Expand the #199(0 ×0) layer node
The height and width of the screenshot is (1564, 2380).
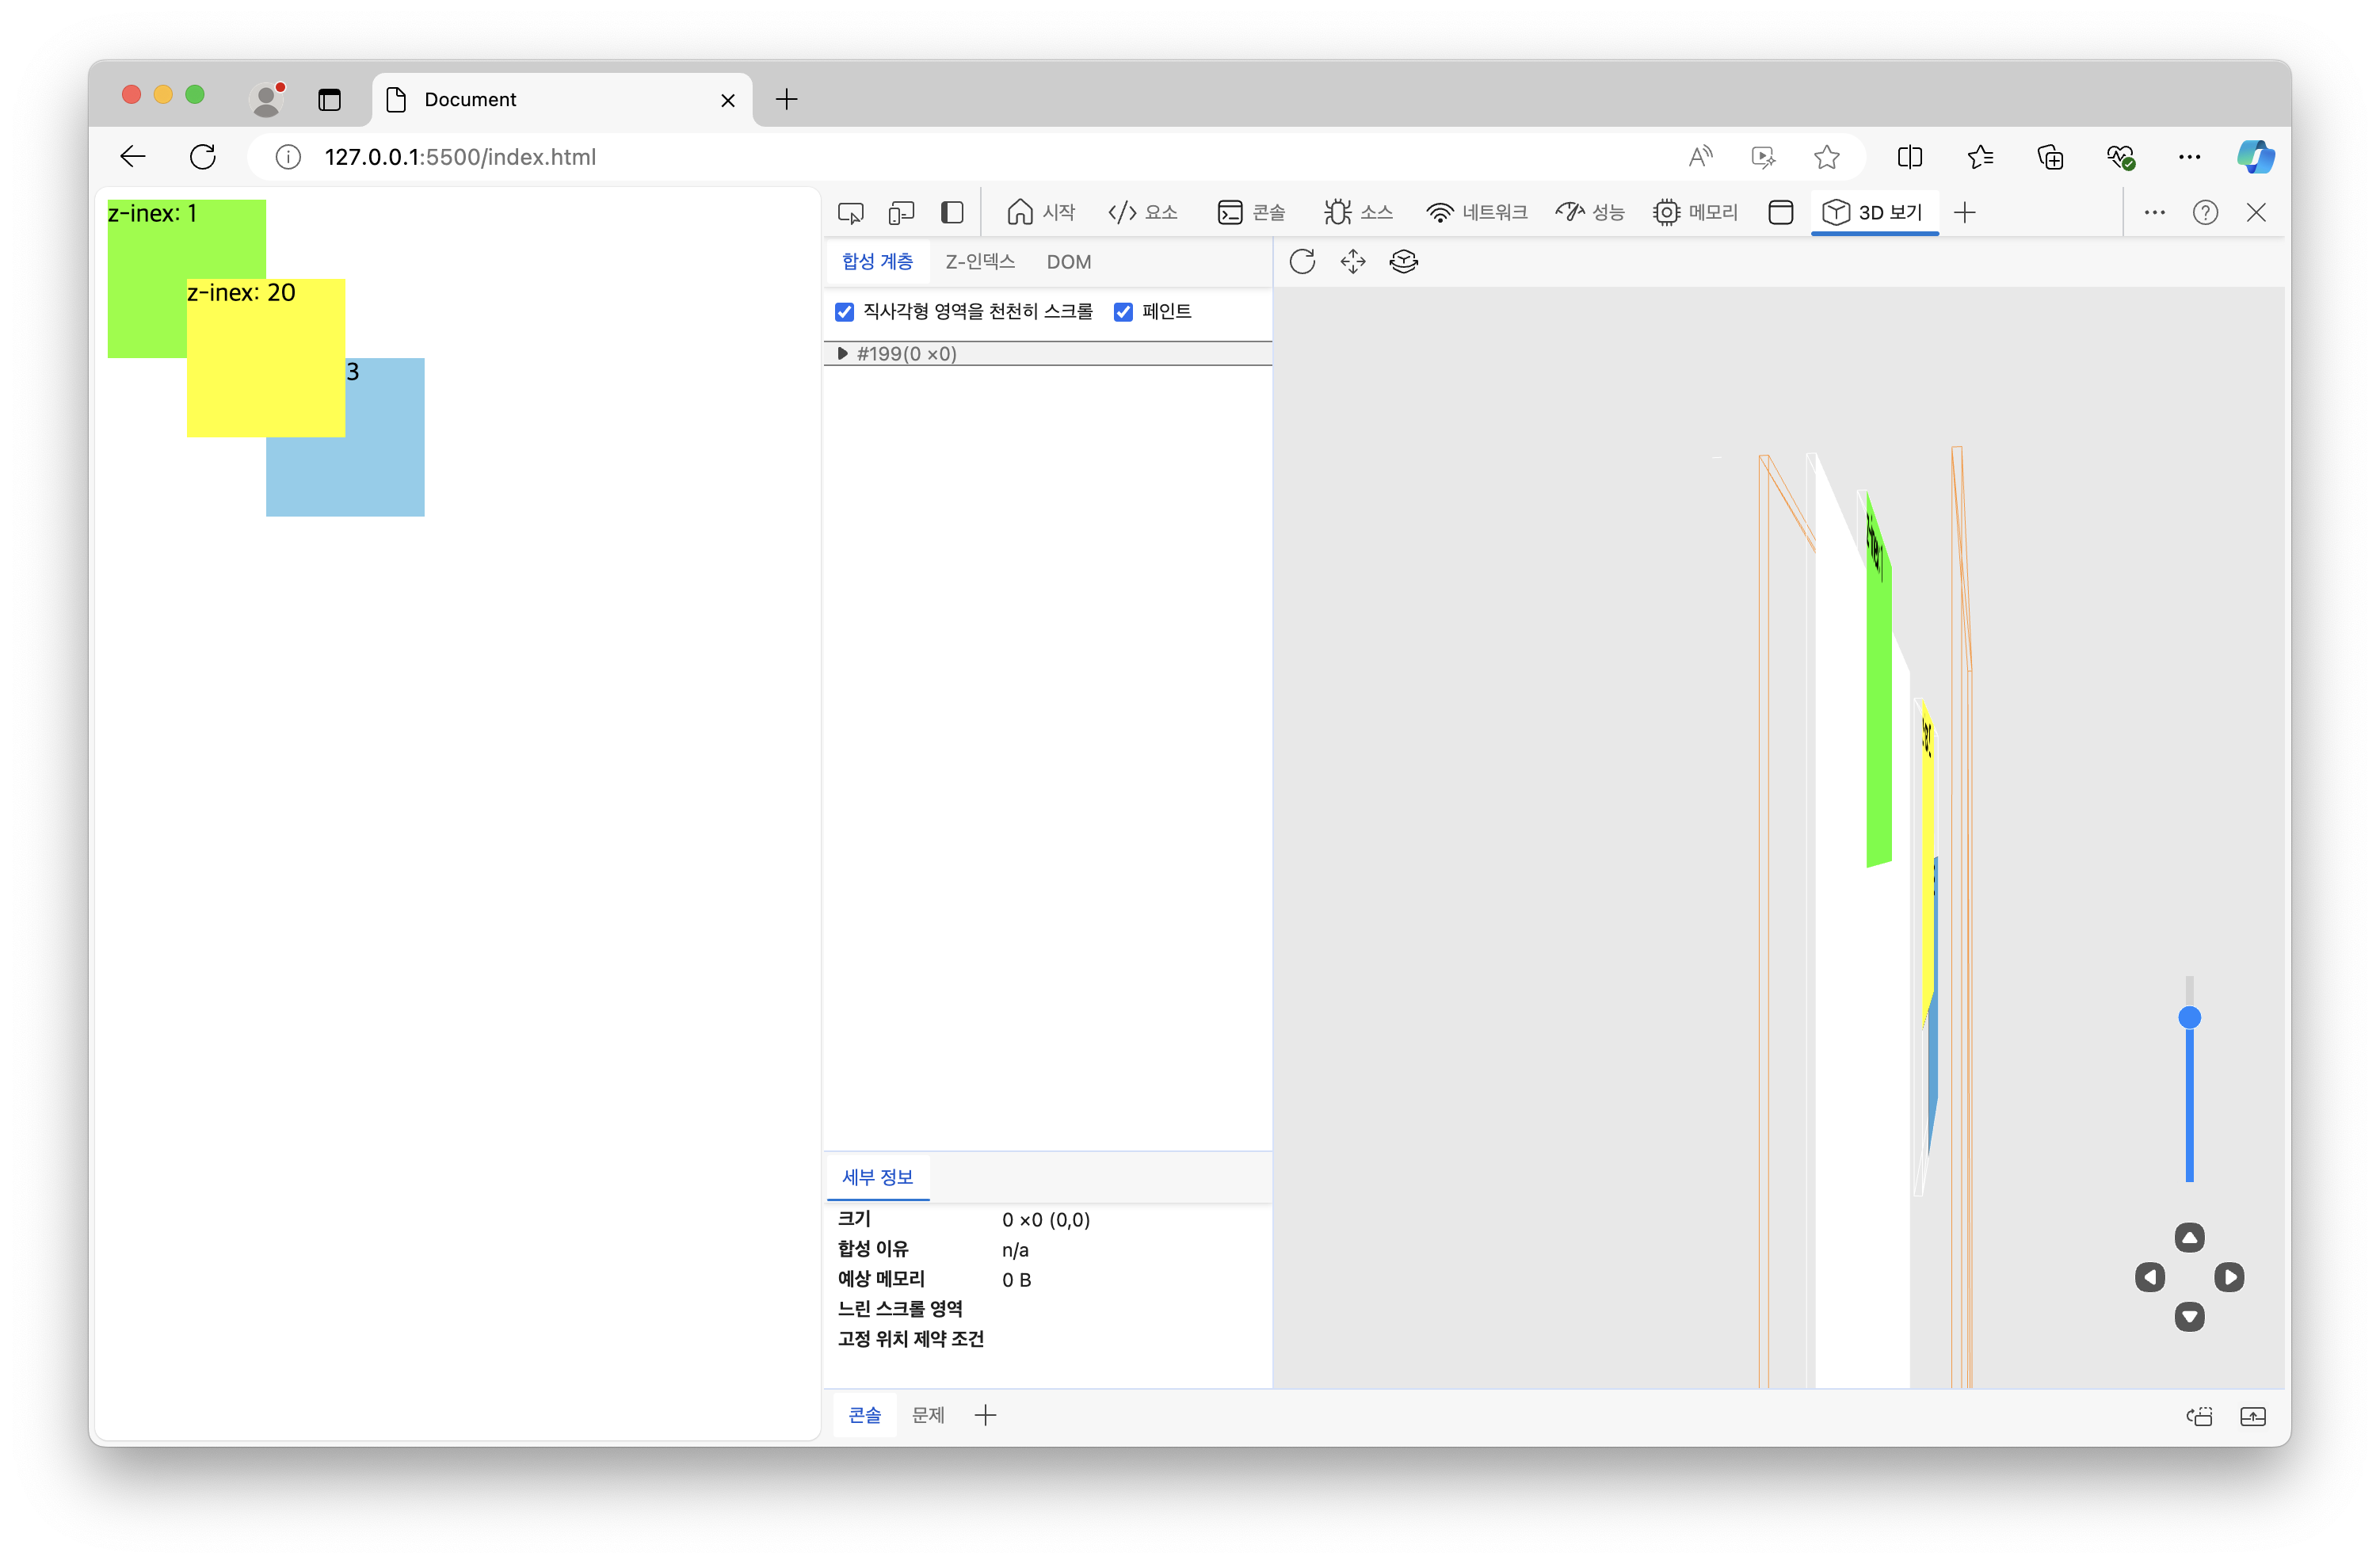(842, 353)
